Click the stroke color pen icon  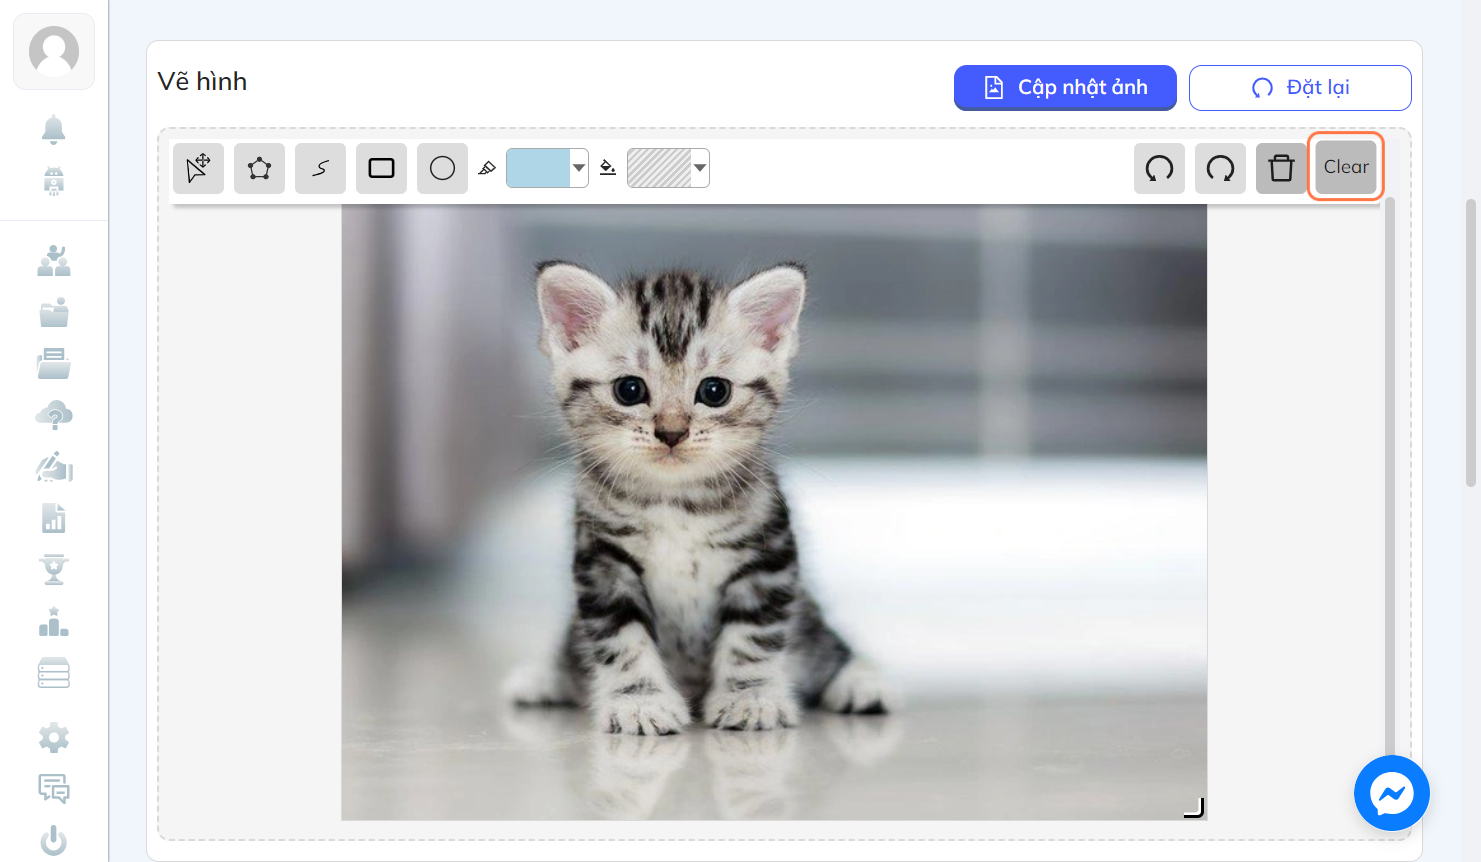[x=487, y=168]
